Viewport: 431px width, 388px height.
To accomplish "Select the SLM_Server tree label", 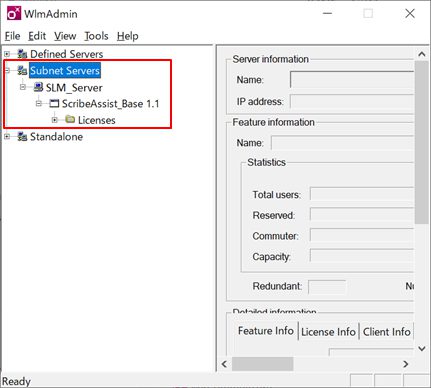I will pos(74,88).
